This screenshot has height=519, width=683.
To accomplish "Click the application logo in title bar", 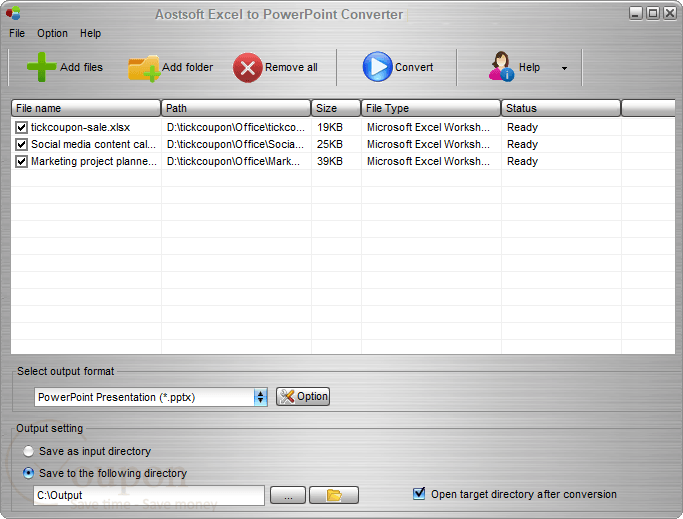I will coord(13,13).
